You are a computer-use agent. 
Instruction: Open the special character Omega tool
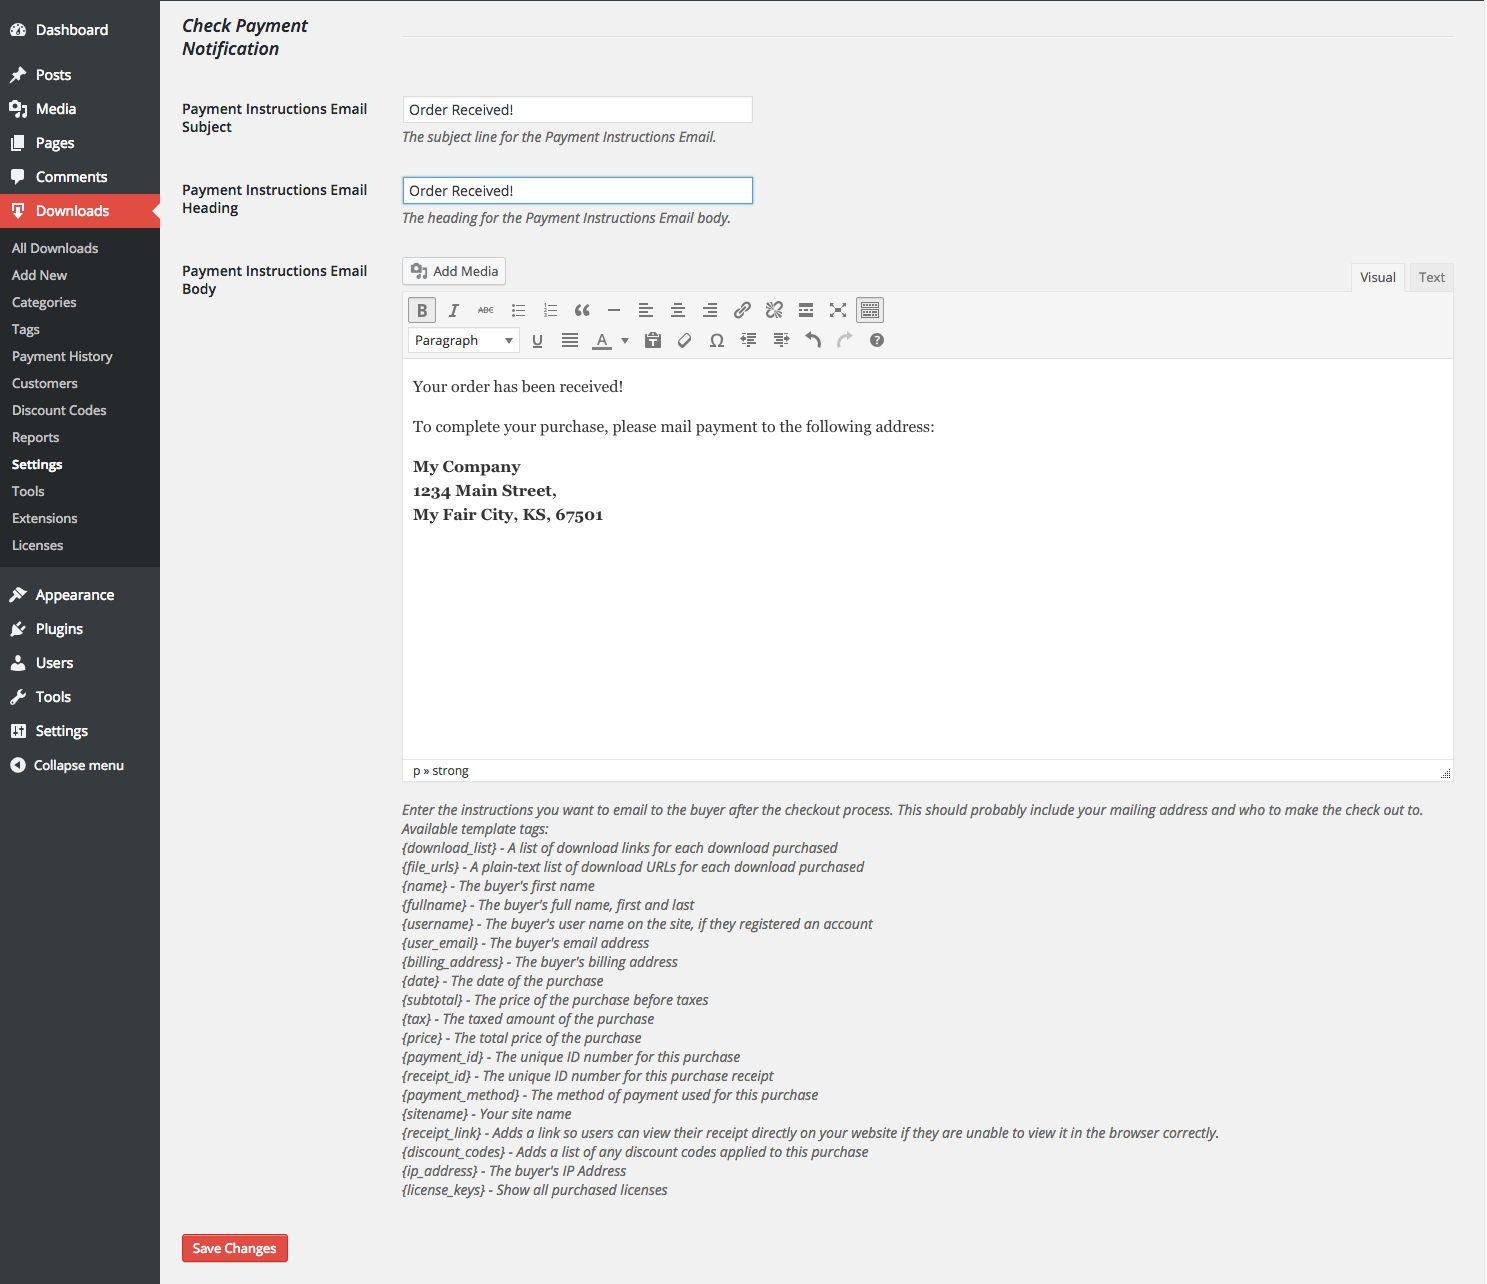tap(717, 341)
